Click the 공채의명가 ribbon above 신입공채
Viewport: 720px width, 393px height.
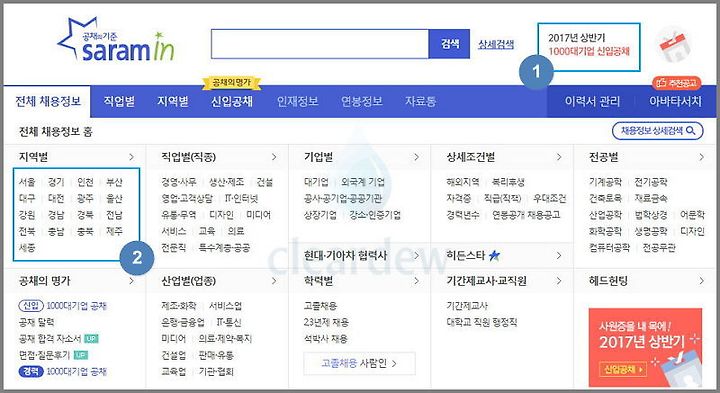point(231,83)
